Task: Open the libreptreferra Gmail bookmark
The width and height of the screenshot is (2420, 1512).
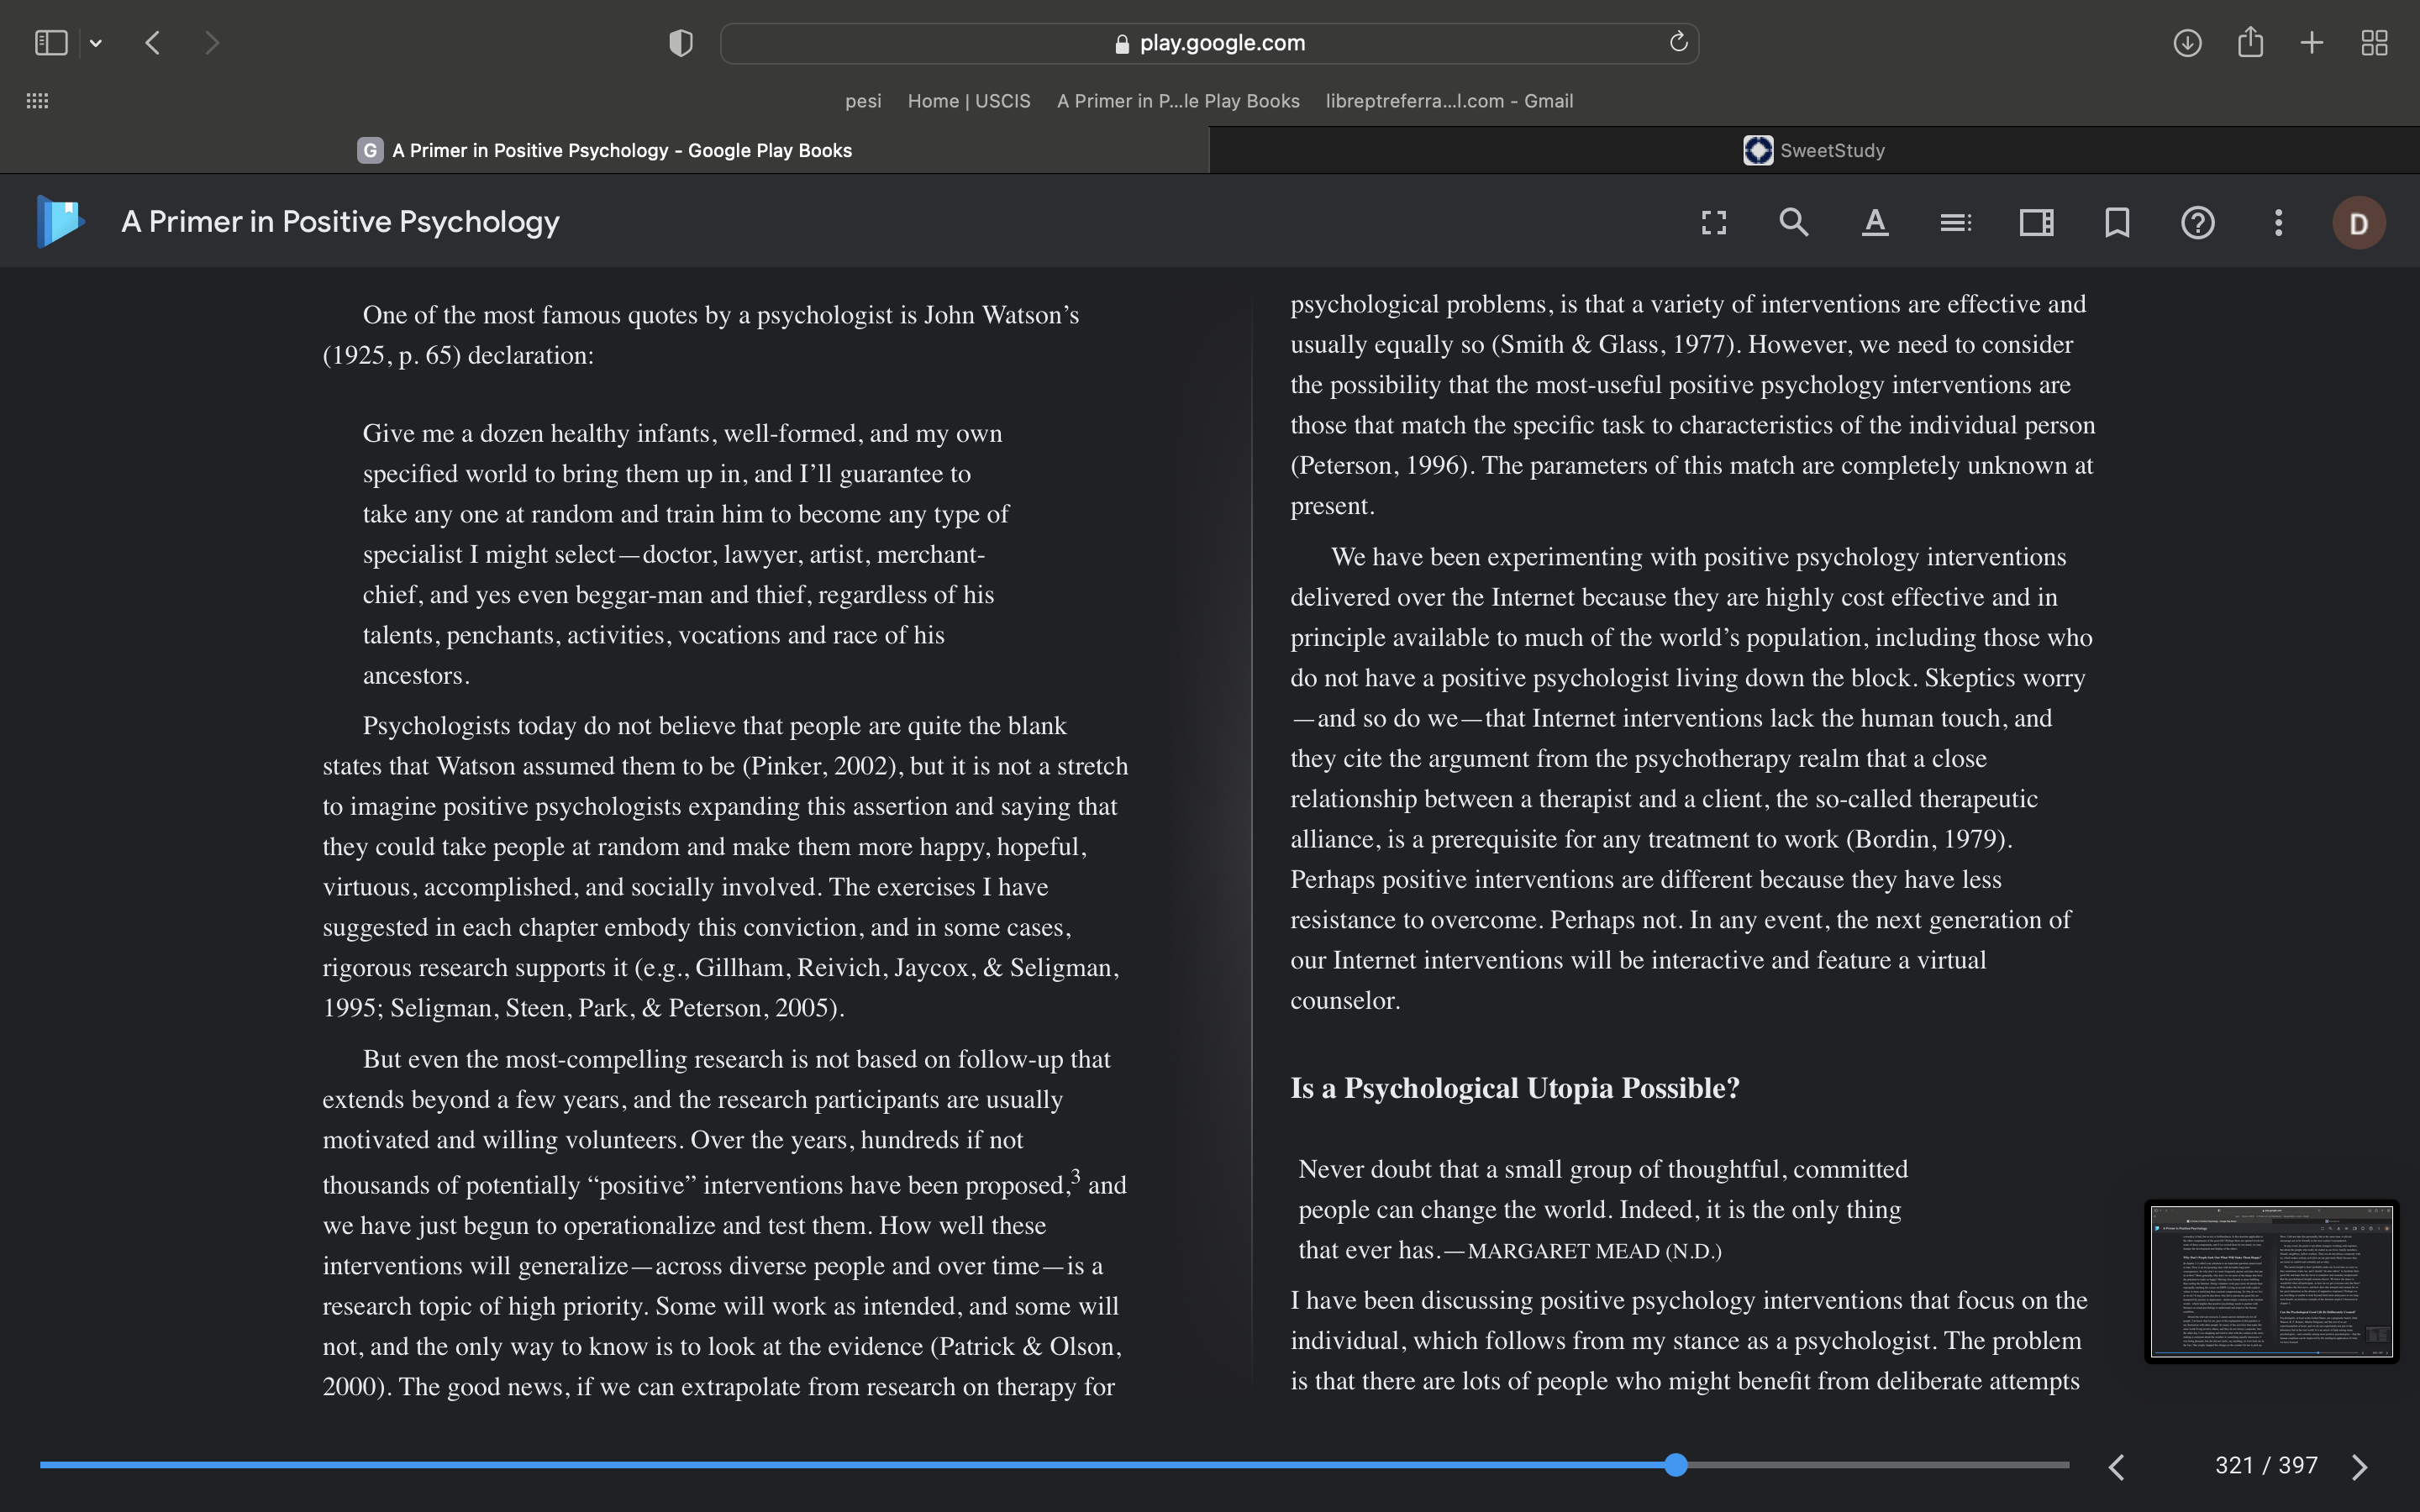Action: (x=1449, y=101)
